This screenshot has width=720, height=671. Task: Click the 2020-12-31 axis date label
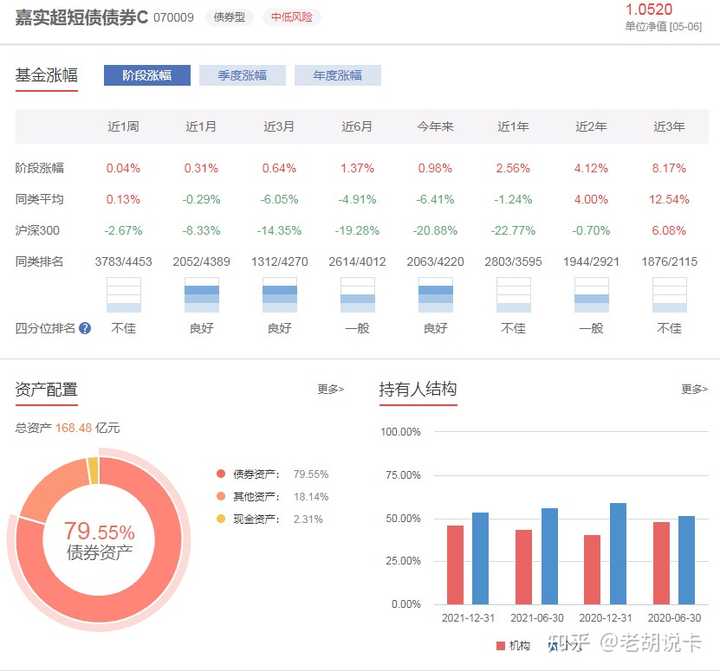605,618
